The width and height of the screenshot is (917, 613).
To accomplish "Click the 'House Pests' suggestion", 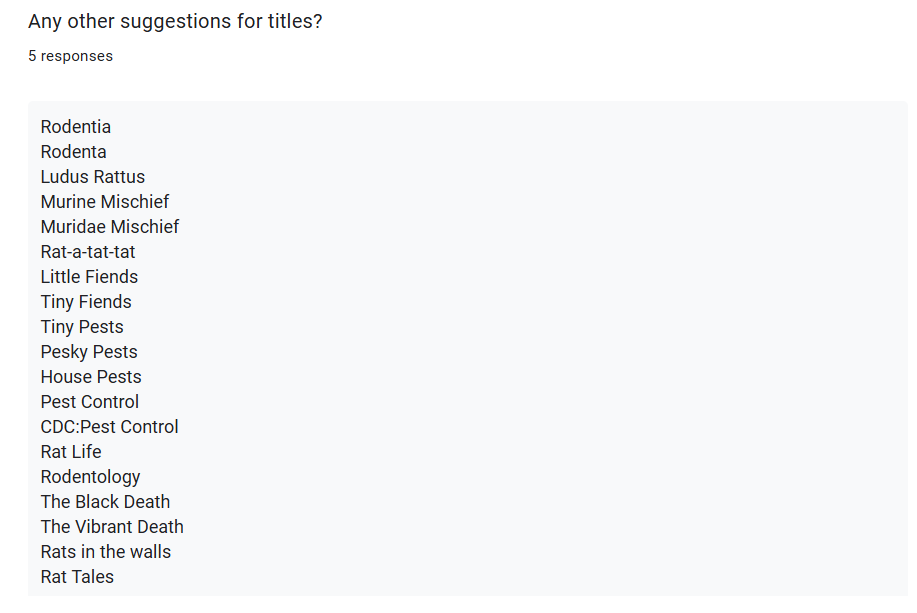I will tap(91, 377).
